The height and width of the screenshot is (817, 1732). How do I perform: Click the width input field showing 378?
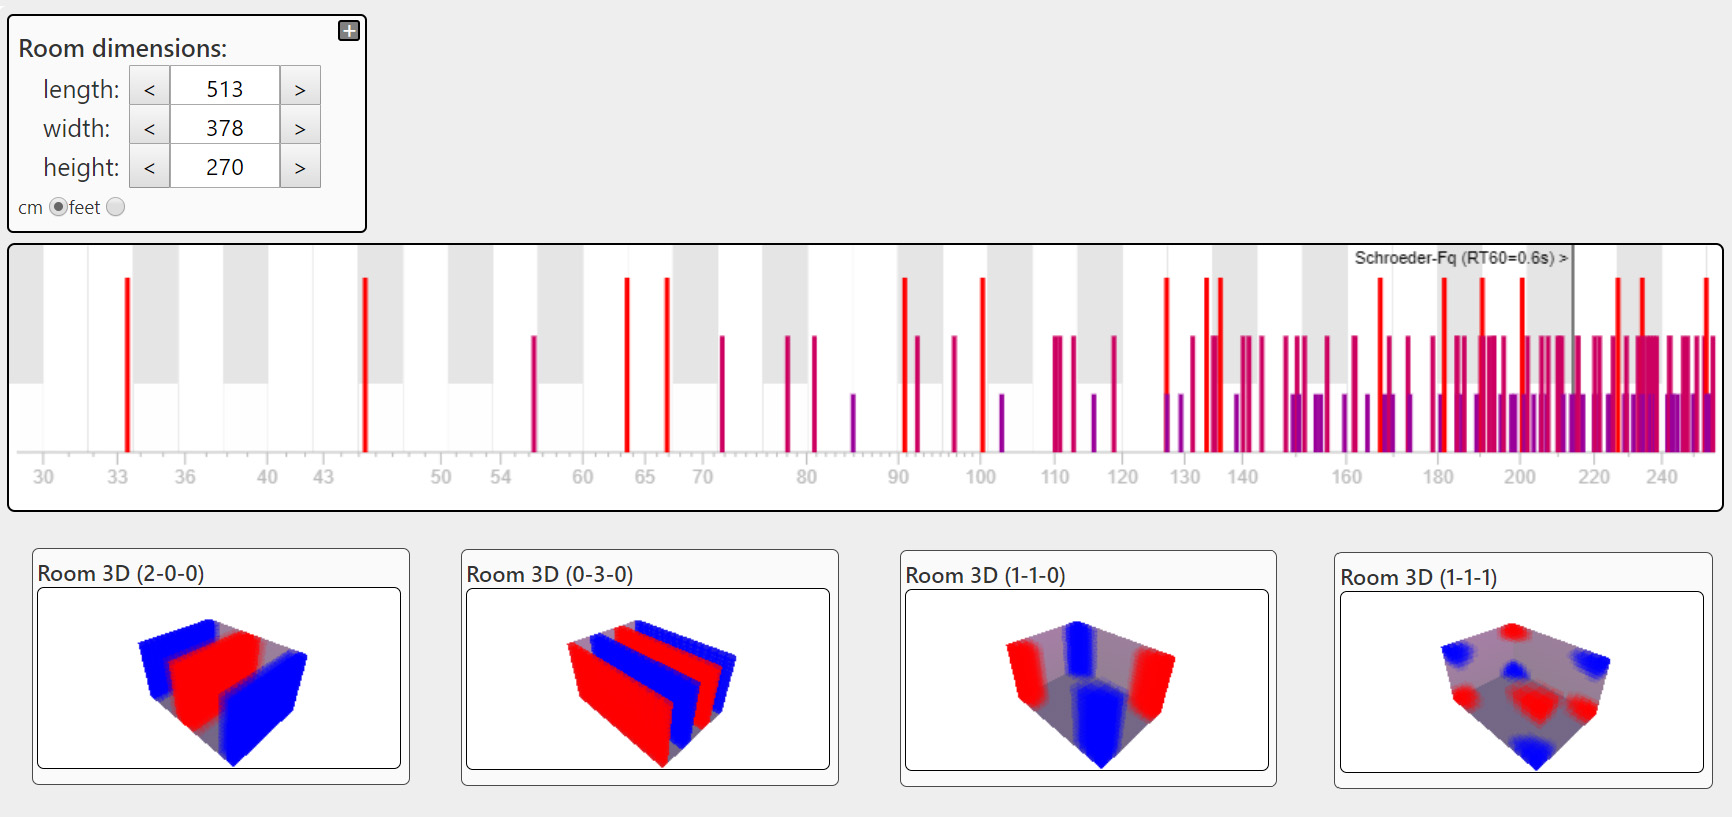pos(225,128)
